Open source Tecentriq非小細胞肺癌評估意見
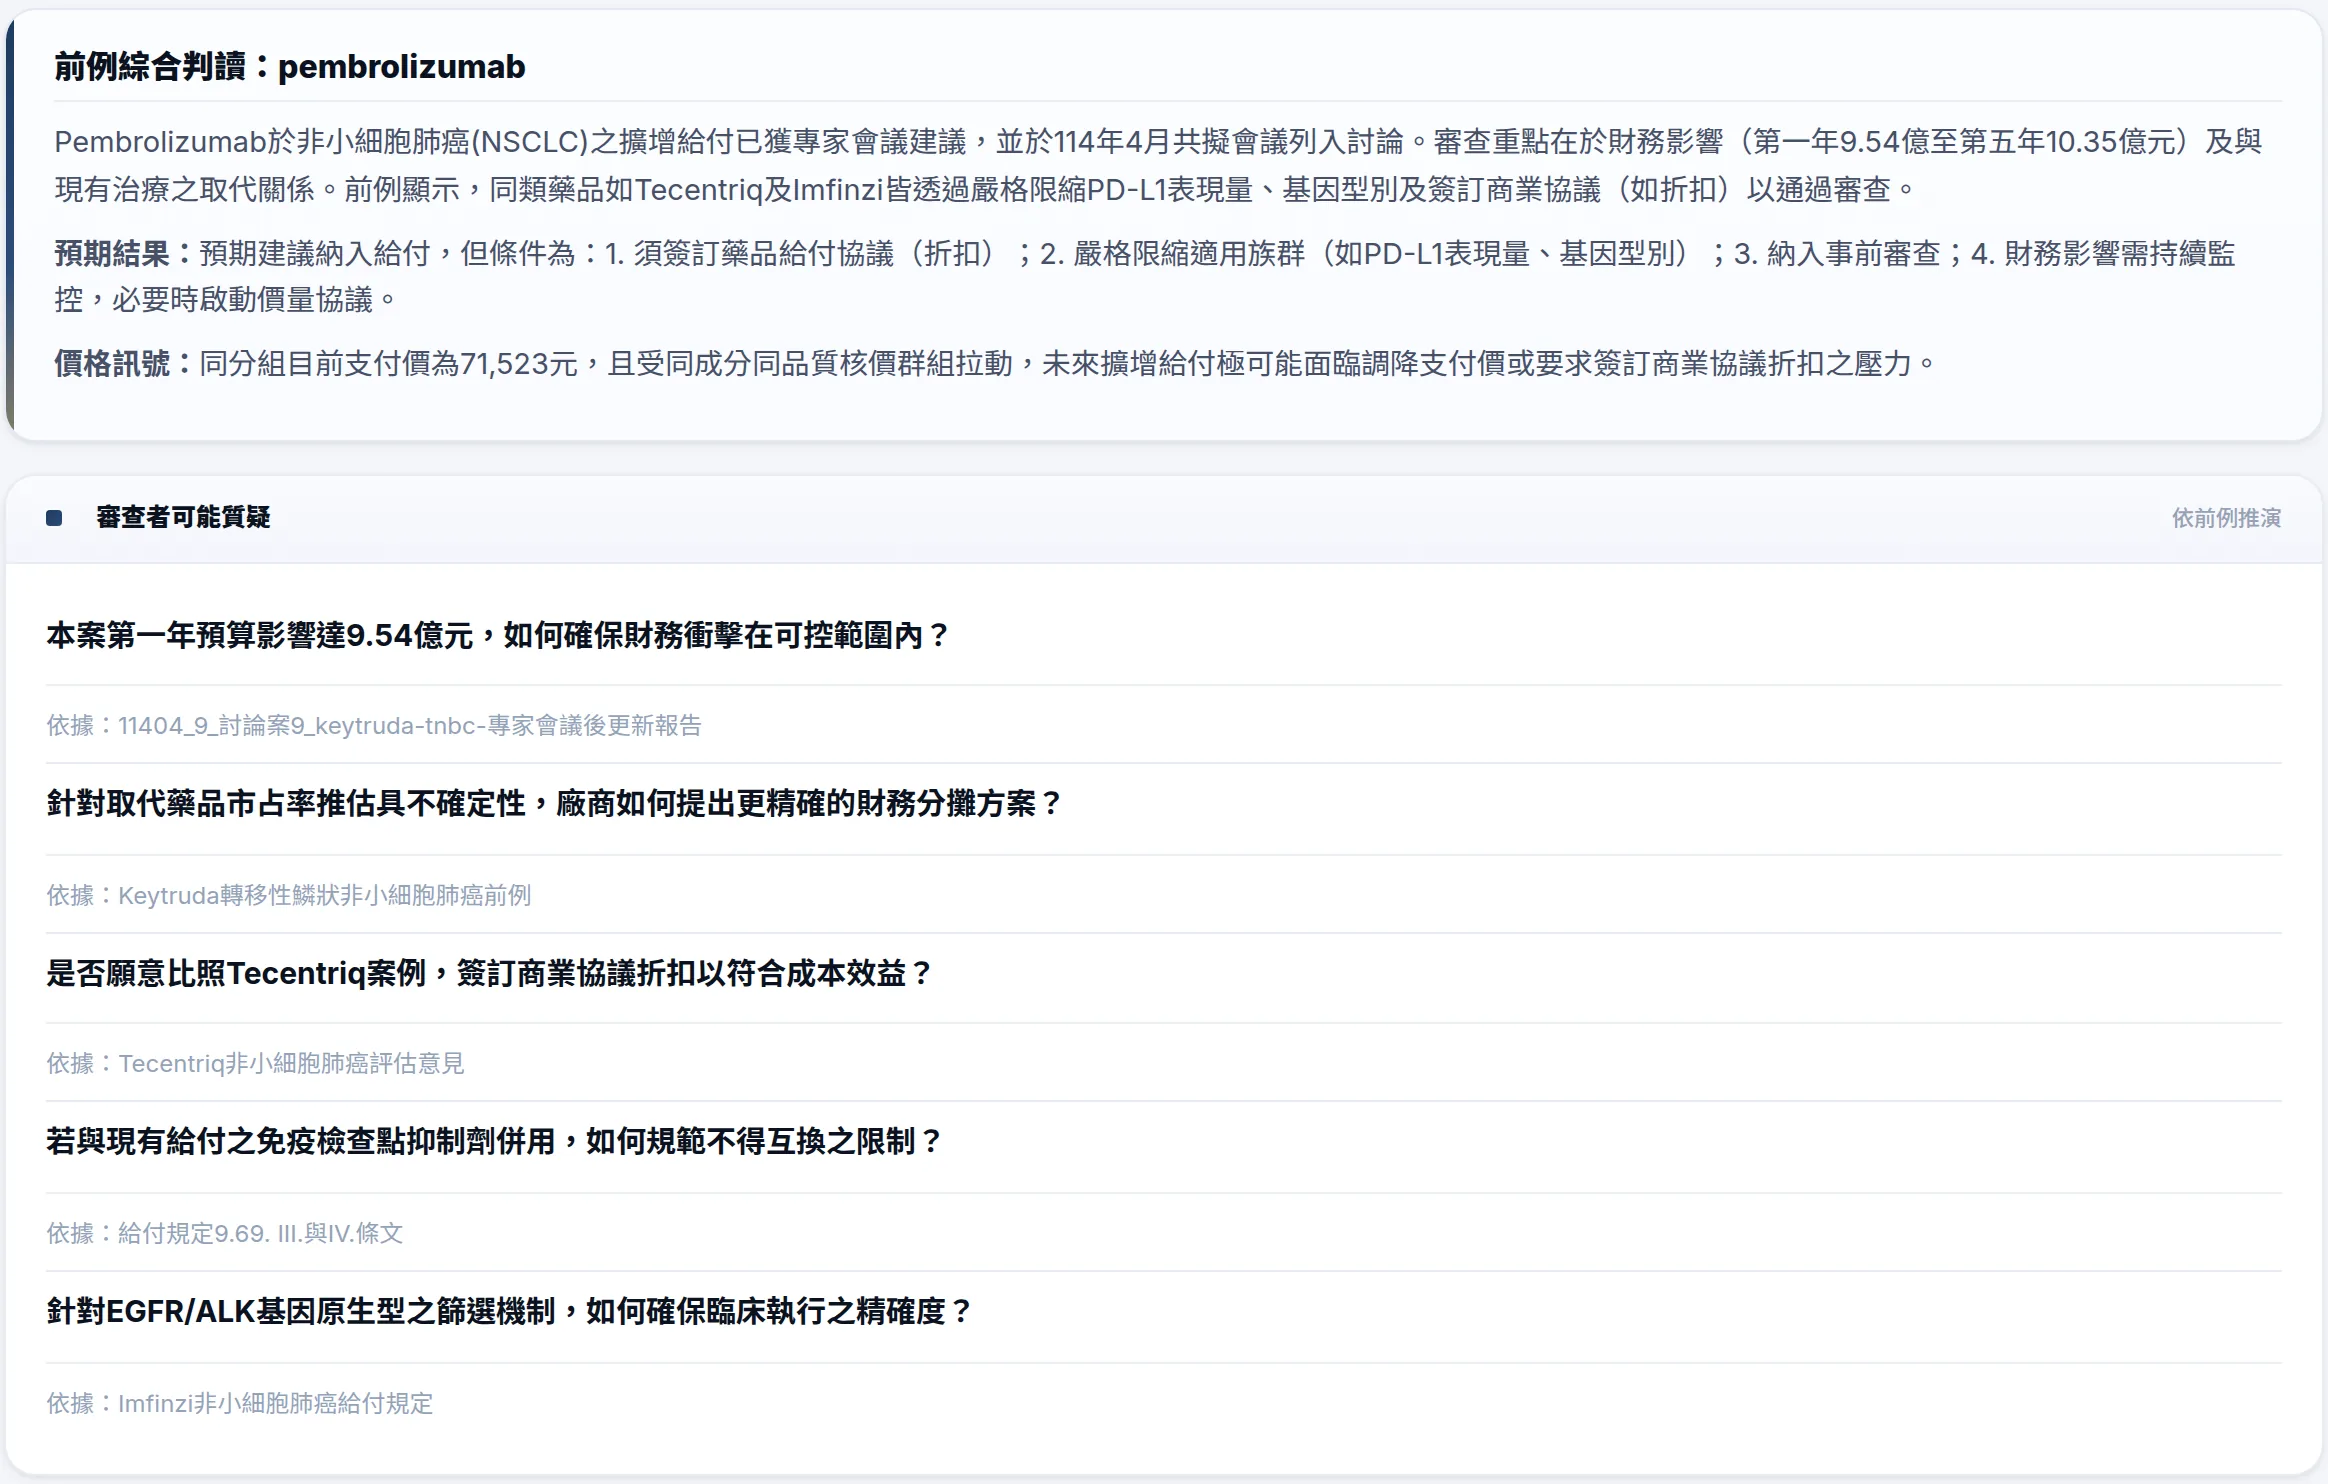This screenshot has width=2328, height=1484. tap(255, 1063)
